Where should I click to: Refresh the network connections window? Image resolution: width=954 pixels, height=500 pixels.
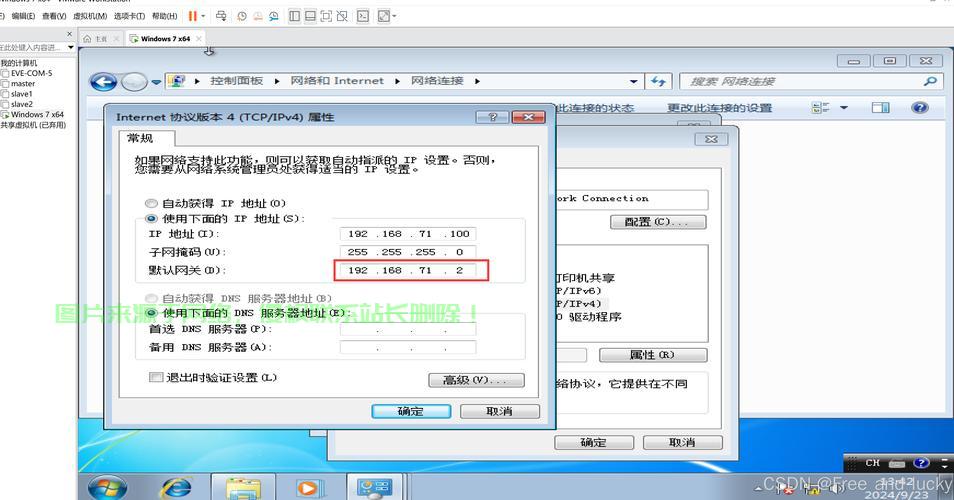coord(658,81)
